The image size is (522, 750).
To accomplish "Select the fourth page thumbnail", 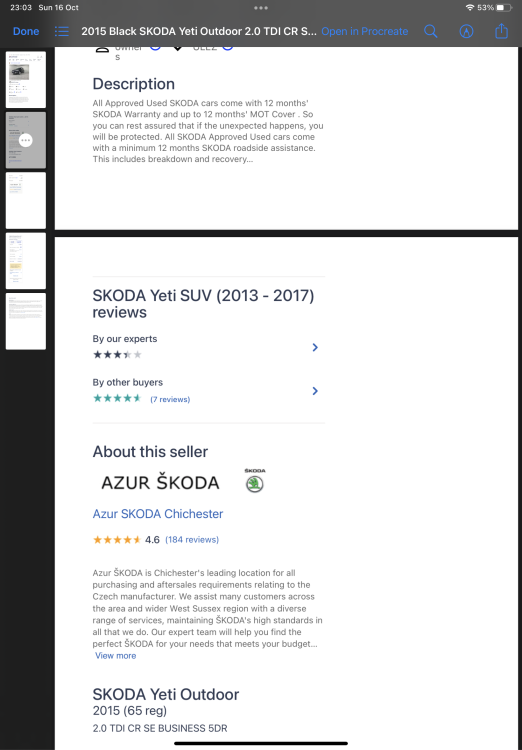I will click(x=26, y=261).
